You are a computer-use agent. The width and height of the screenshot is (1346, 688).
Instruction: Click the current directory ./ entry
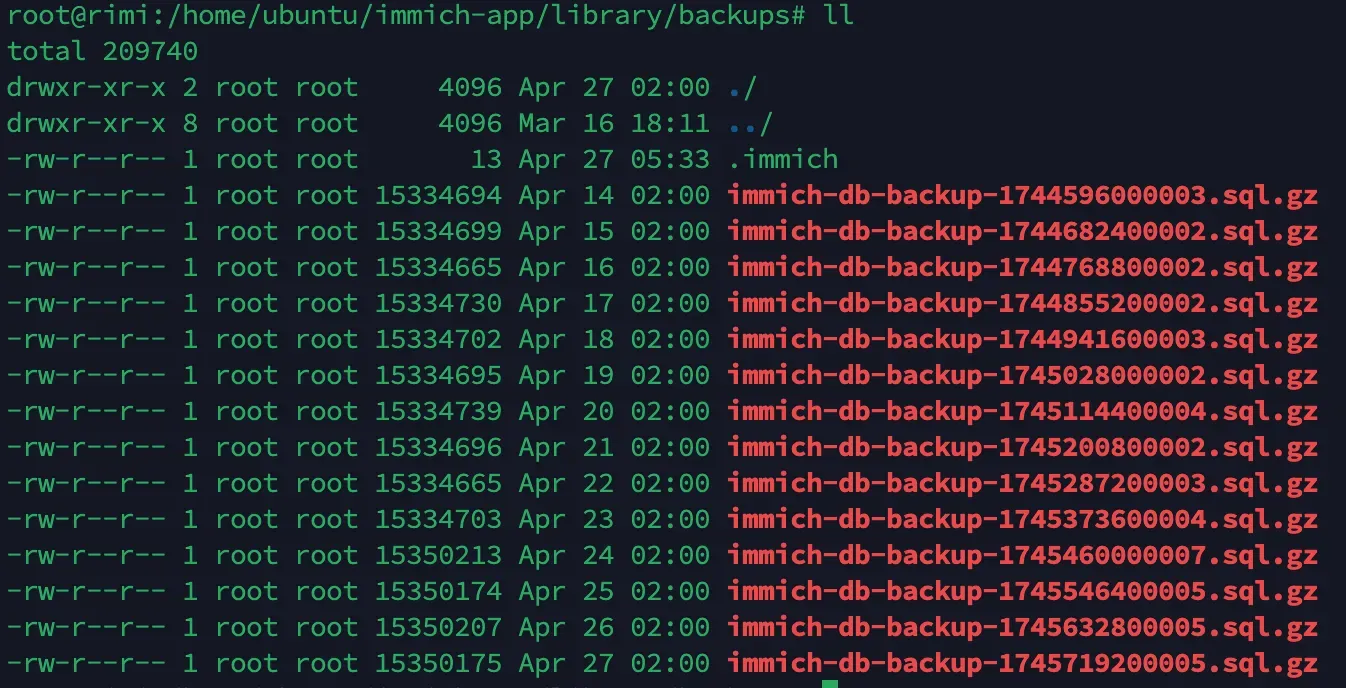pos(743,88)
